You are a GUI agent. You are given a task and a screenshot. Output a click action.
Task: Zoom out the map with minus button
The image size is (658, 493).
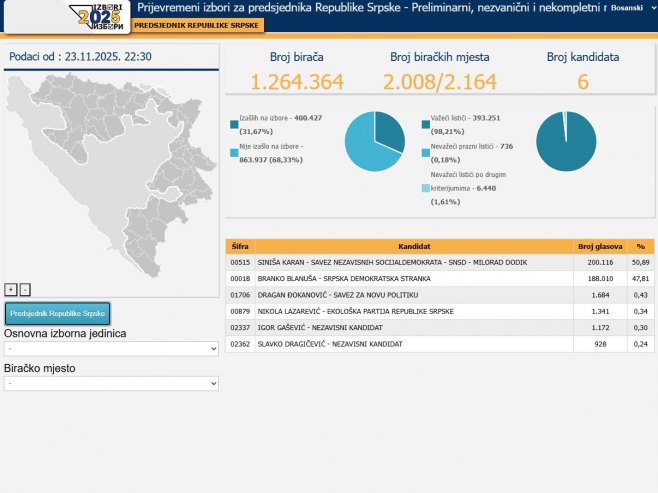[x=25, y=289]
